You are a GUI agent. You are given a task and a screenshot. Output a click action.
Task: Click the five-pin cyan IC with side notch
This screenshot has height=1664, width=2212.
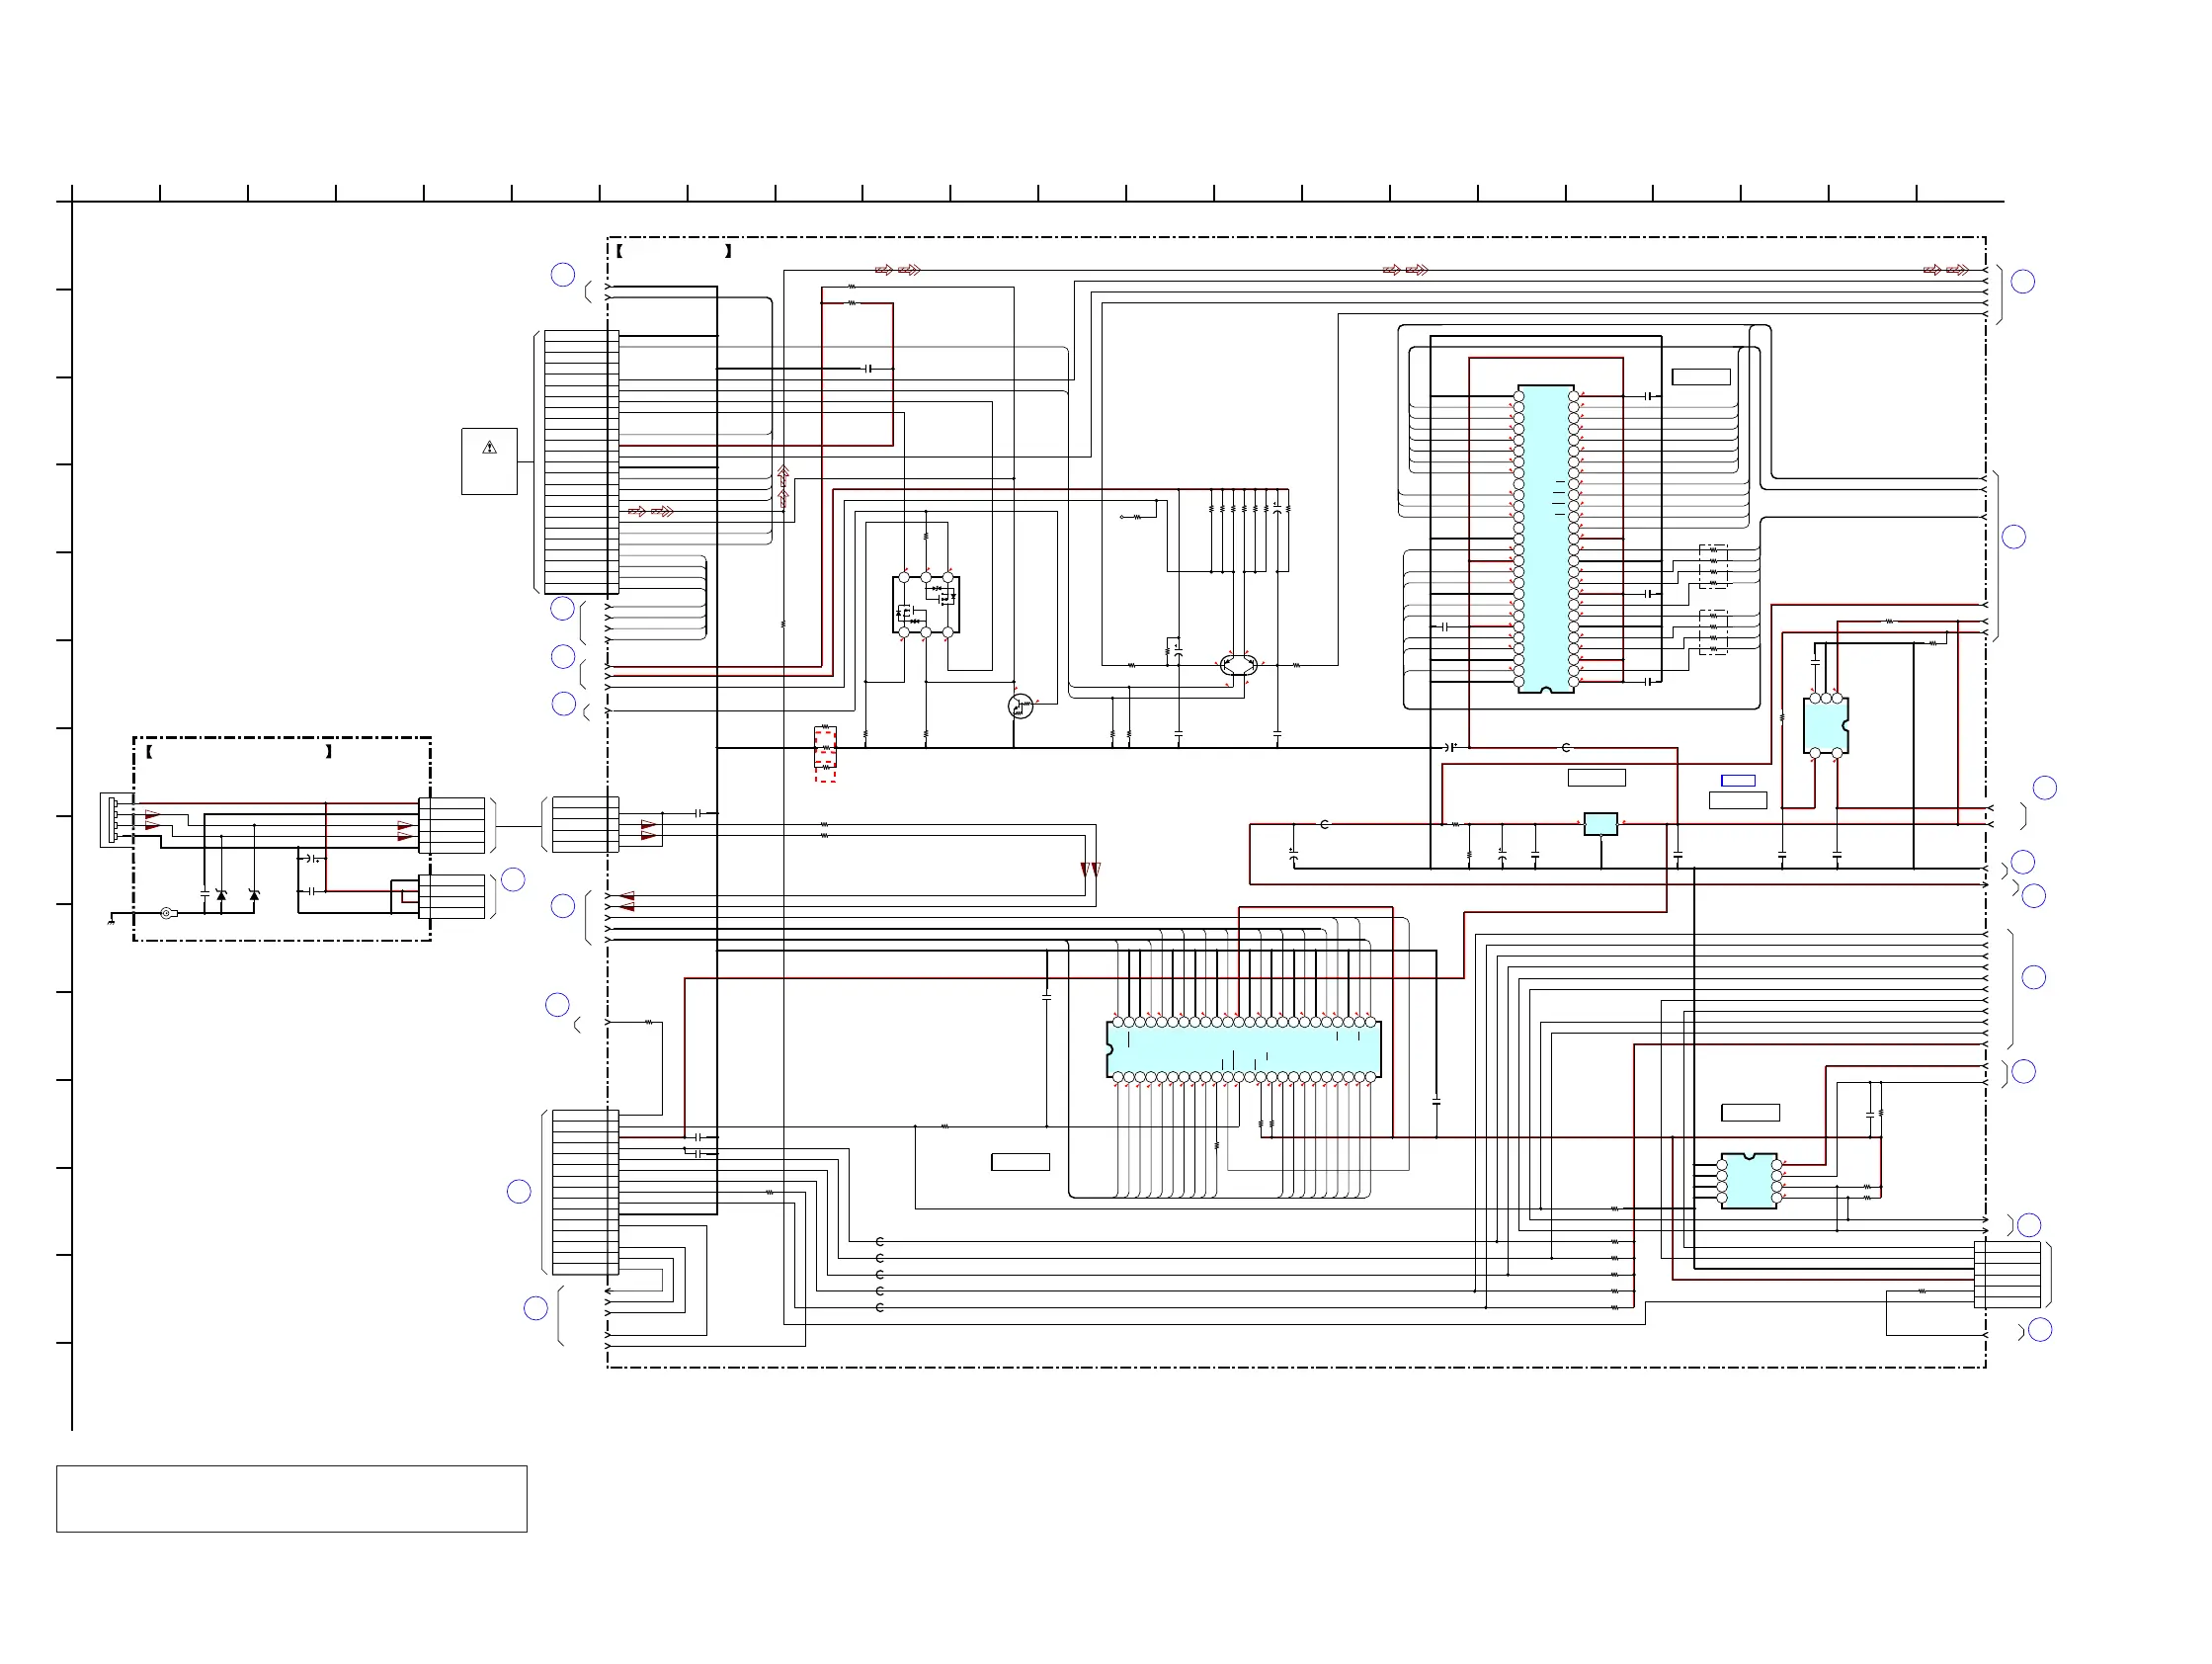tap(1825, 725)
